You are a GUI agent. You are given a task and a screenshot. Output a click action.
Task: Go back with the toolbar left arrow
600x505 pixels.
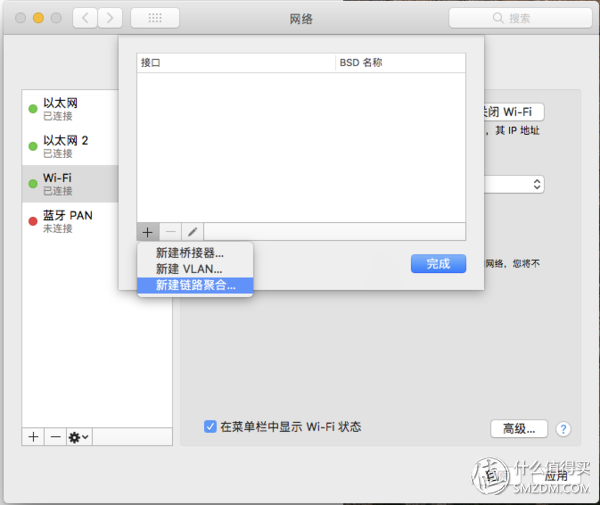[x=85, y=18]
